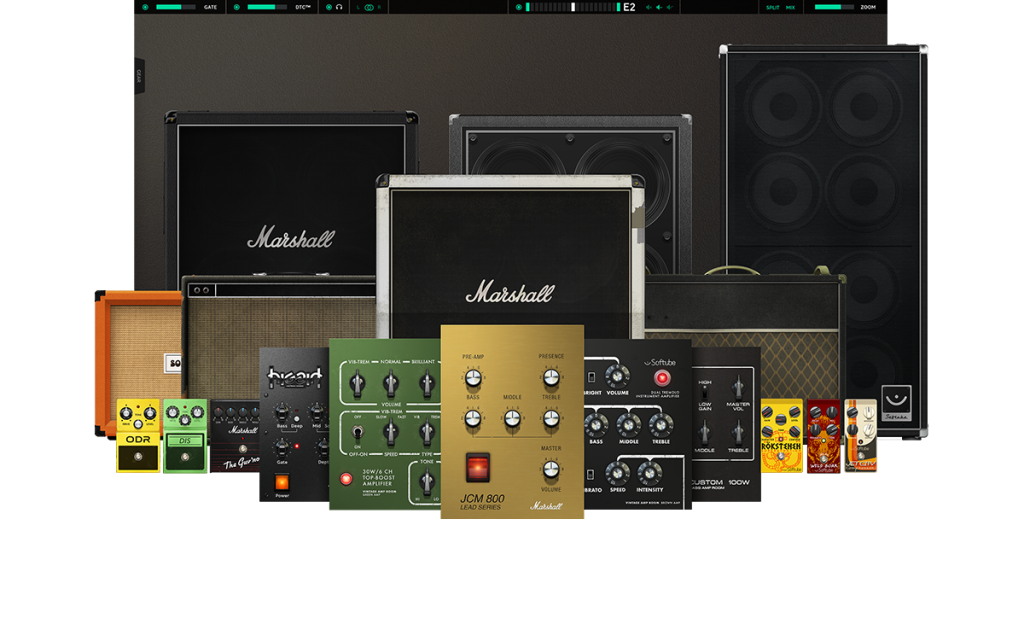
Task: Click the red pilot light on Softube amp
Action: pos(662,377)
